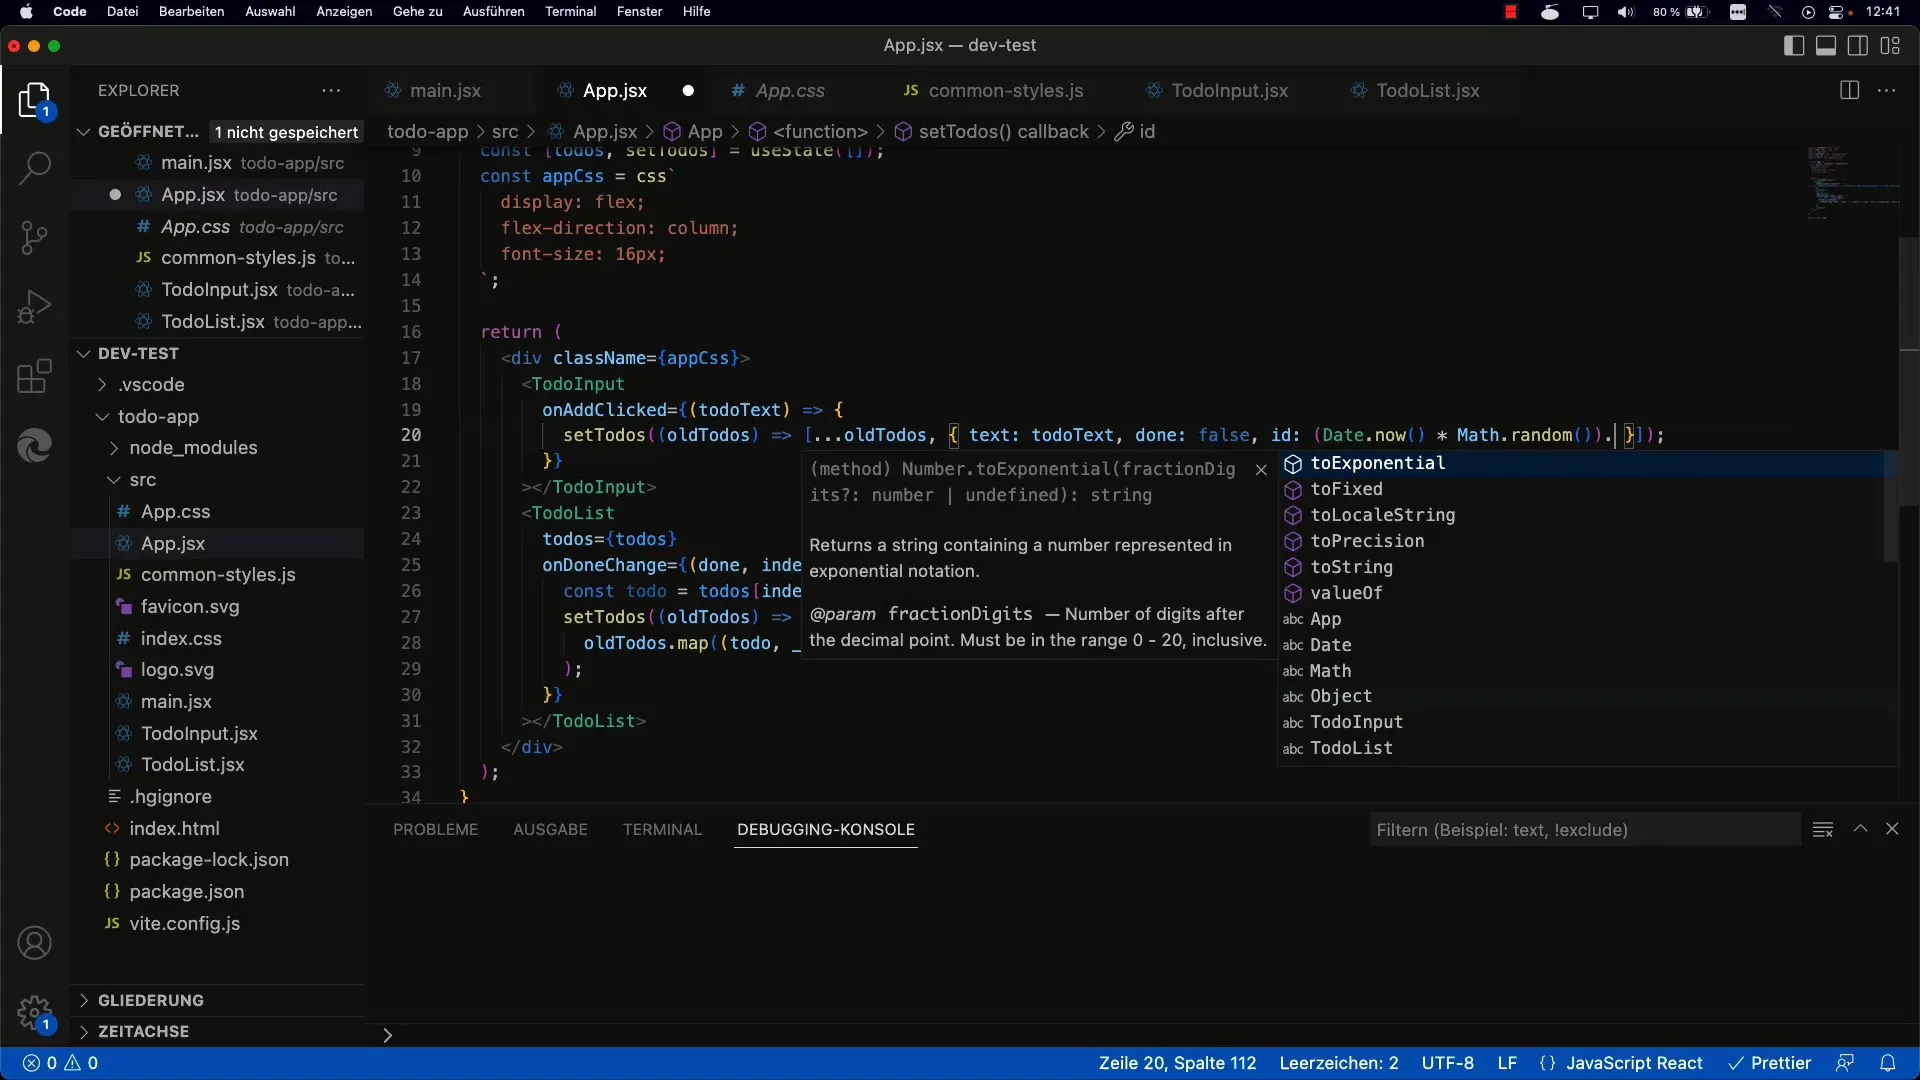Switch to TERMINAL tab in bottom panel
Viewport: 1920px width, 1080px height.
point(662,828)
